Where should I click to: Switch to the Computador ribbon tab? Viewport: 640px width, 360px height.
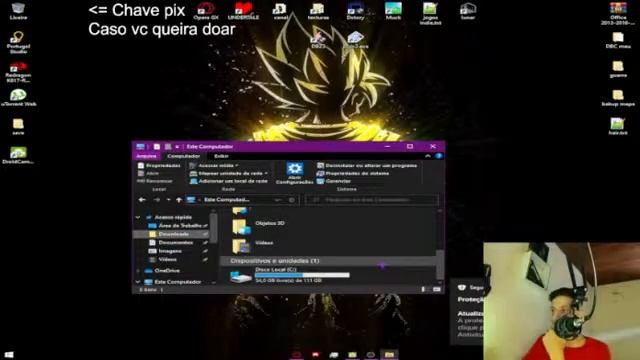point(184,156)
